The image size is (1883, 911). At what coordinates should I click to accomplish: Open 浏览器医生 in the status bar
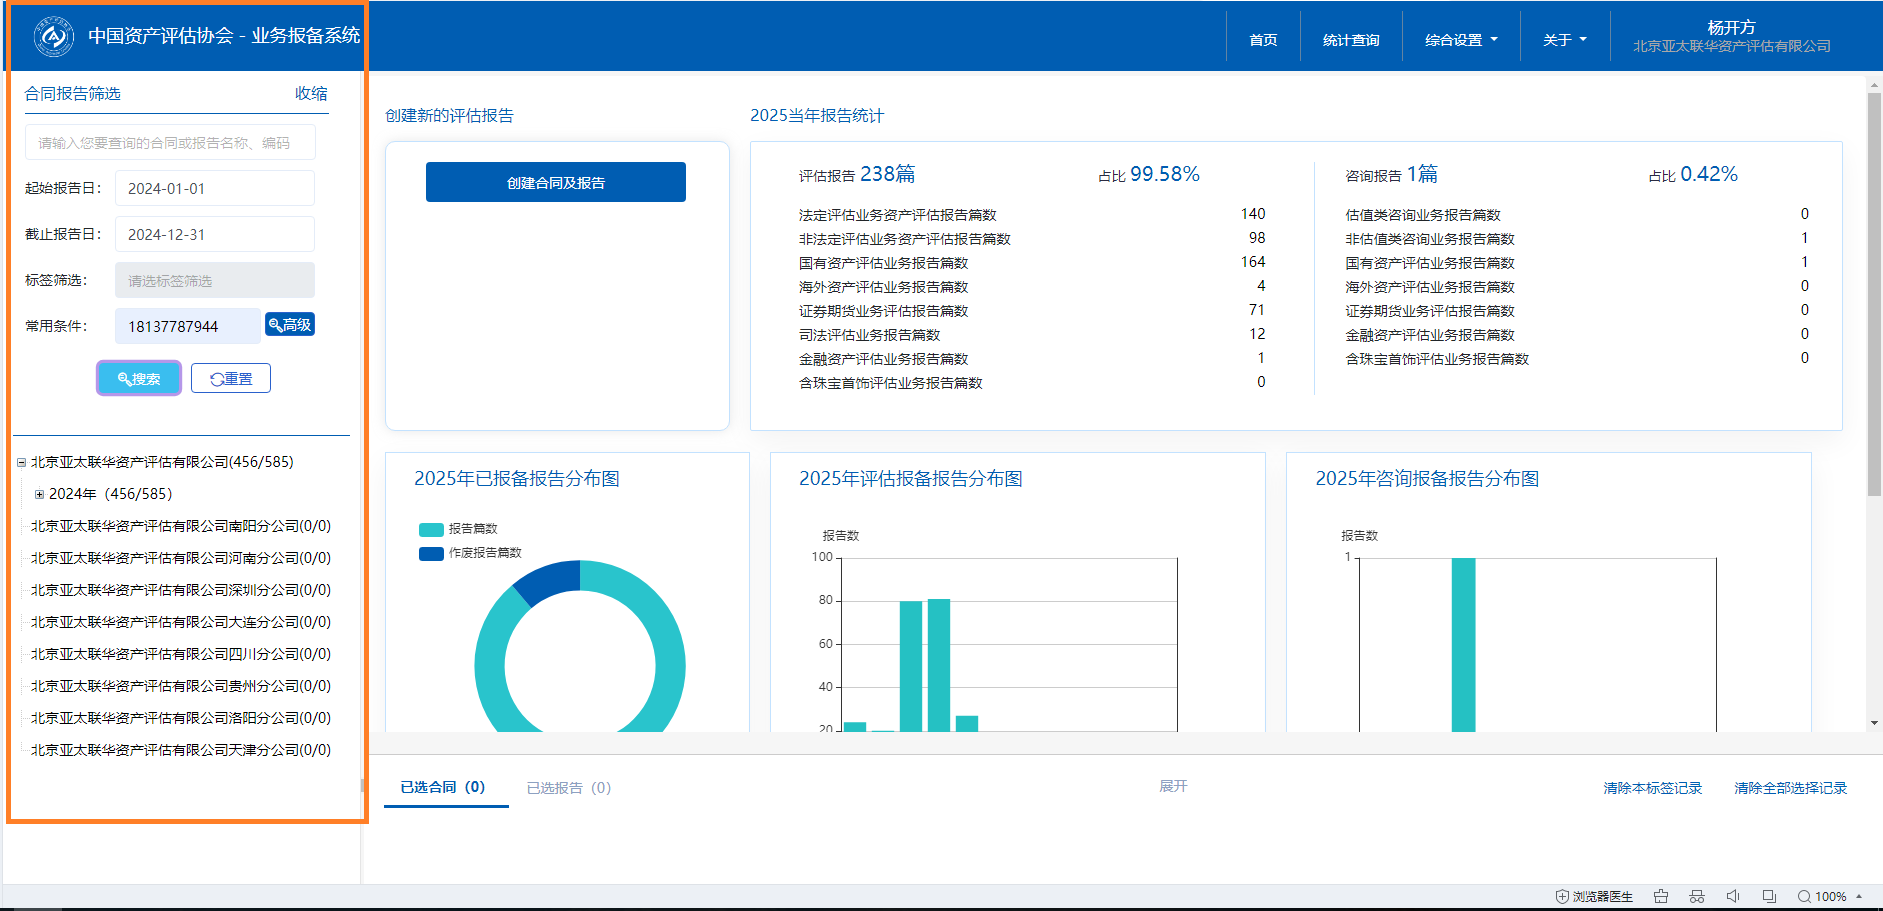point(1594,896)
